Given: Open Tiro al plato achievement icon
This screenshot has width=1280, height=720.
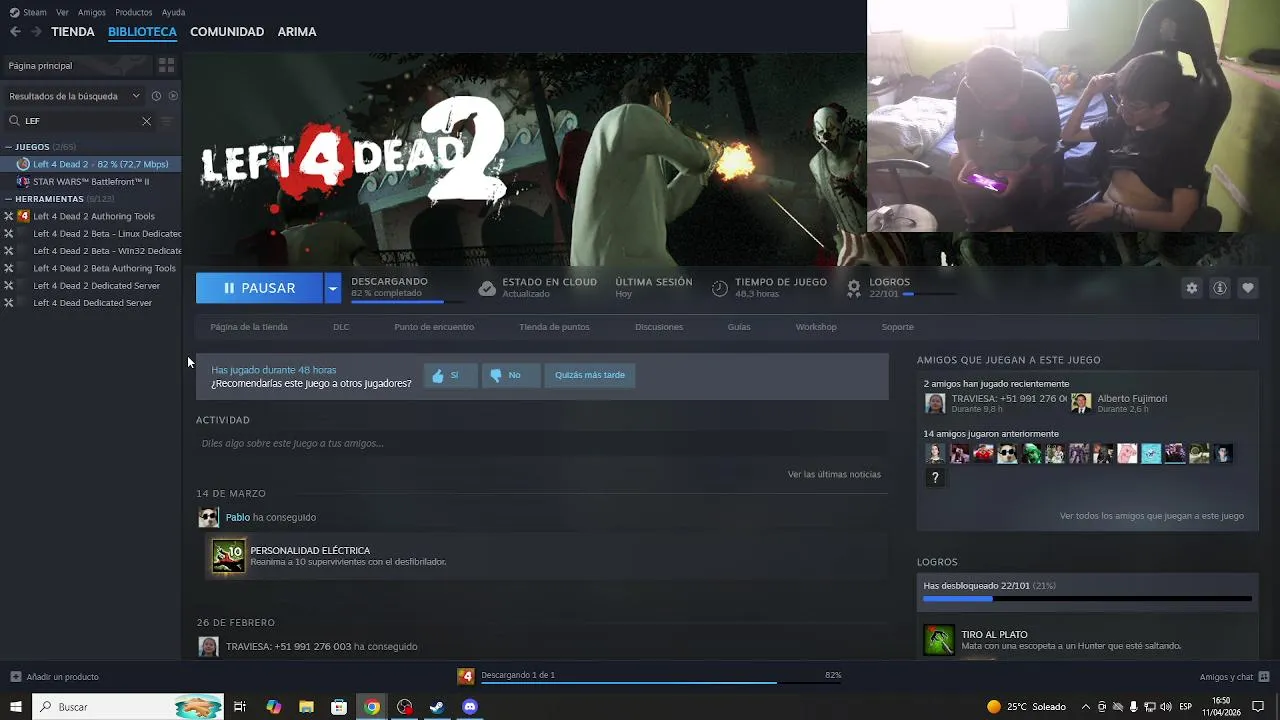Looking at the screenshot, I should [939, 640].
